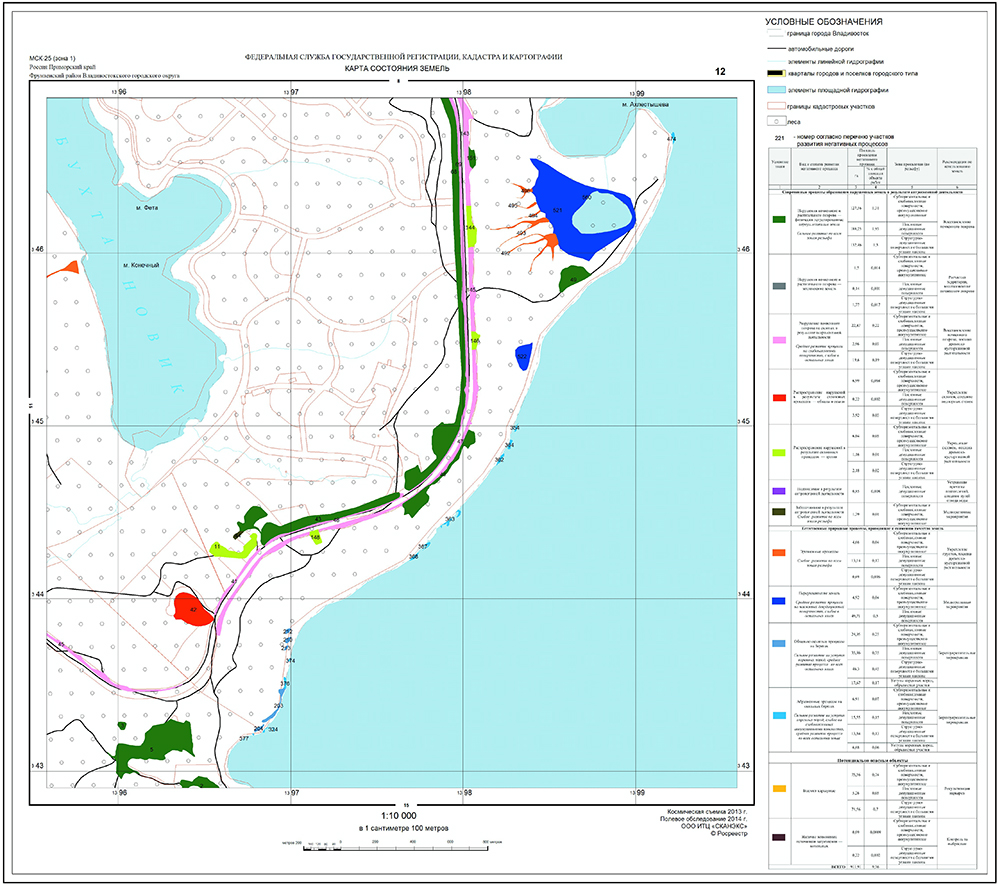Click the gray swatch in legend table
Screen dimensions: 1000x886
point(779,285)
